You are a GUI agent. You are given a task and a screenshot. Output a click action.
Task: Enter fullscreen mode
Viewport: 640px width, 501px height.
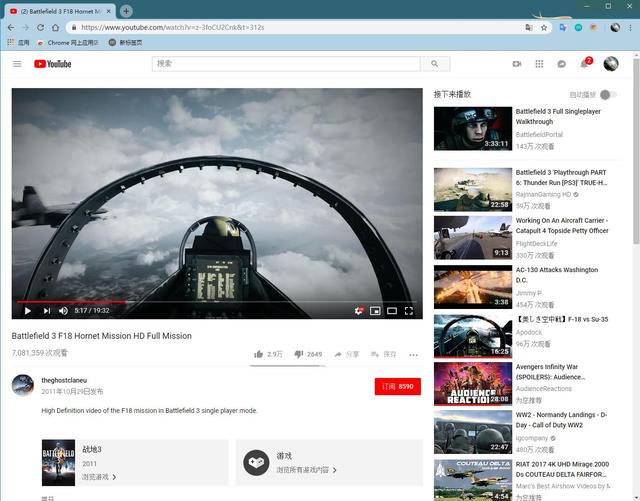pyautogui.click(x=409, y=311)
